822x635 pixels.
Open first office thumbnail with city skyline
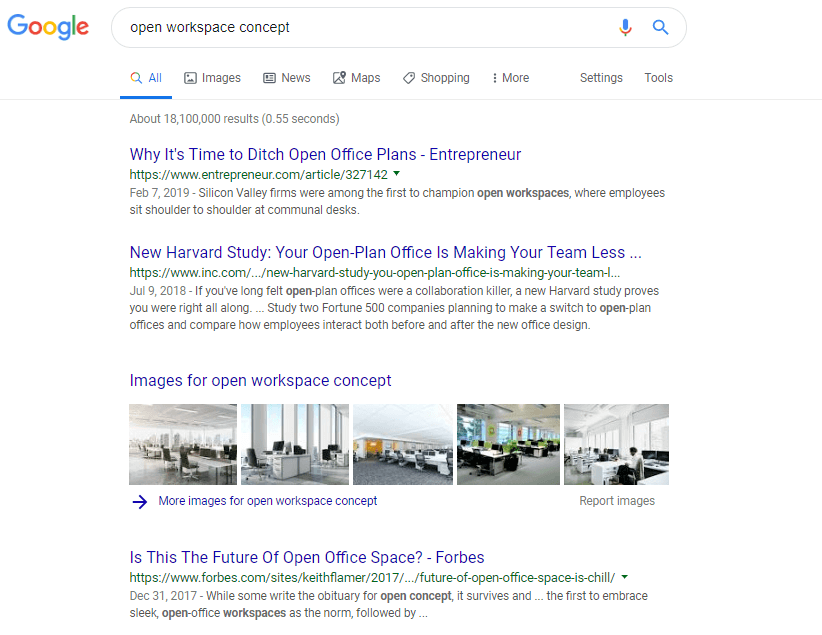coord(183,444)
